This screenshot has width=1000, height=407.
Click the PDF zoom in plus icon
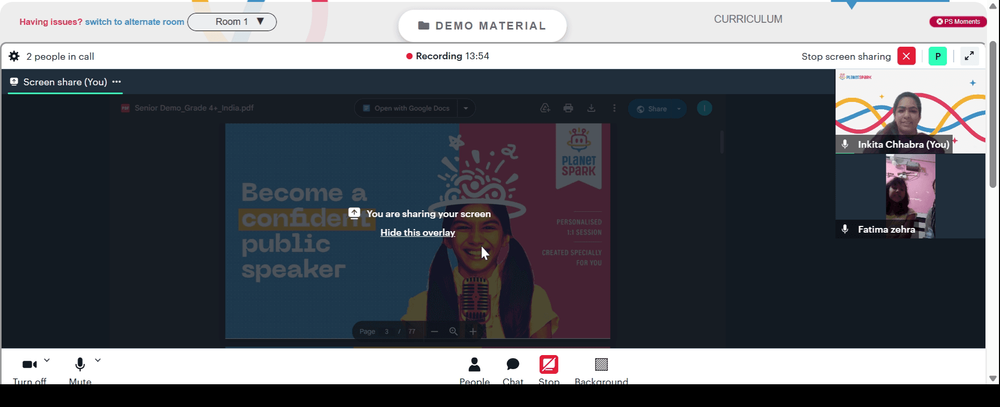(473, 331)
